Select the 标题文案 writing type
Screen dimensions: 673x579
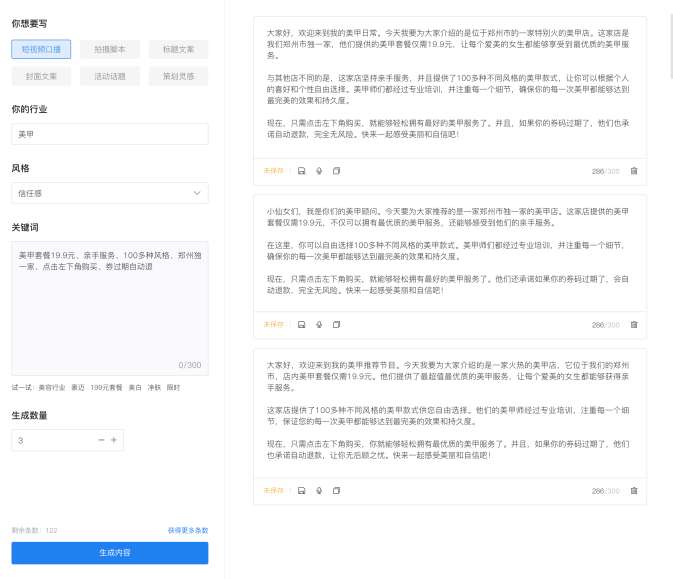point(179,49)
